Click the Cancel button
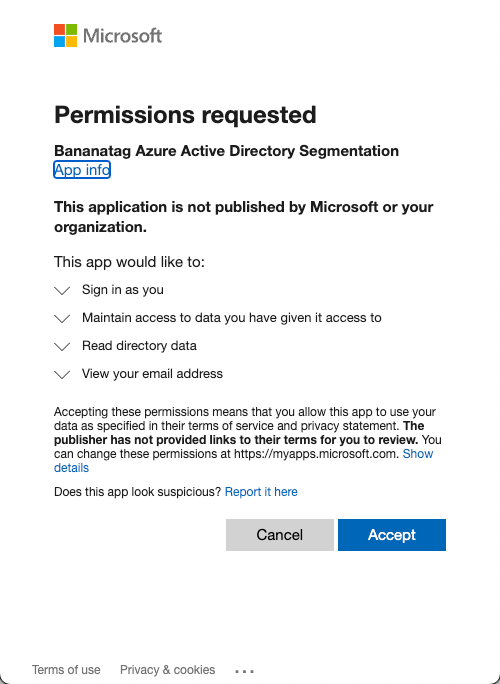The width and height of the screenshot is (500, 684). [x=280, y=535]
